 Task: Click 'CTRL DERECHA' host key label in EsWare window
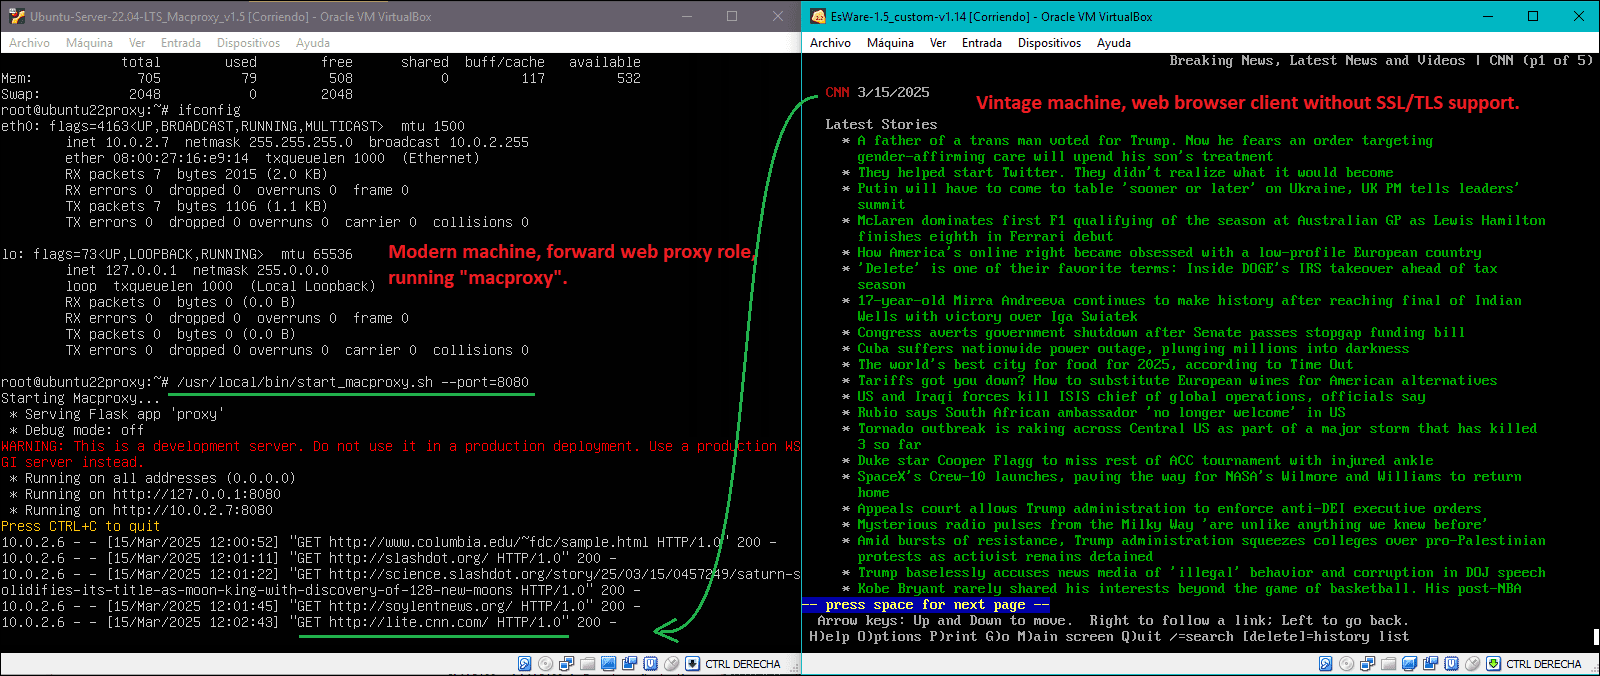coord(1543,664)
